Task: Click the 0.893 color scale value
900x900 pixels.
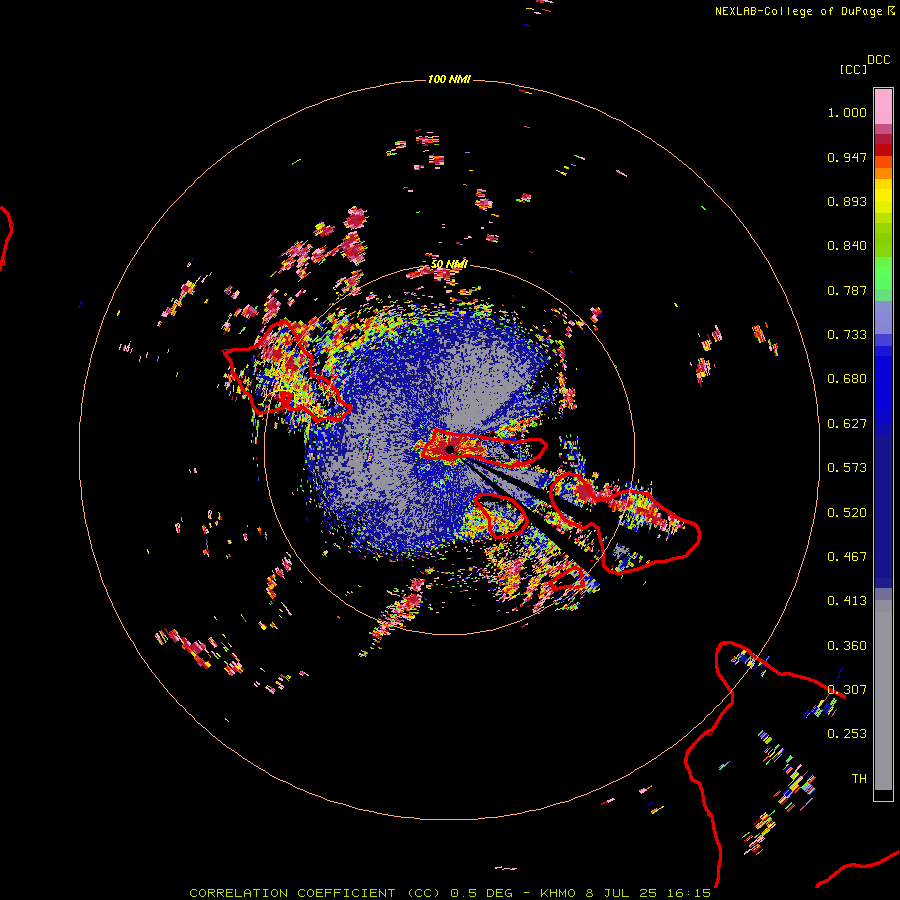Action: [x=847, y=201]
